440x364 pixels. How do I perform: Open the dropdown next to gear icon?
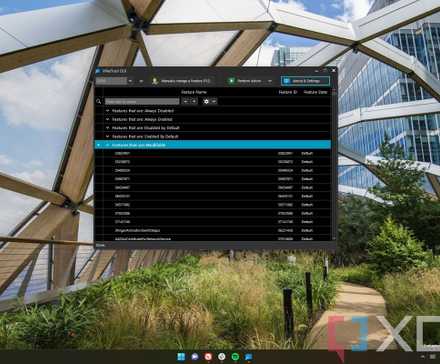(214, 101)
